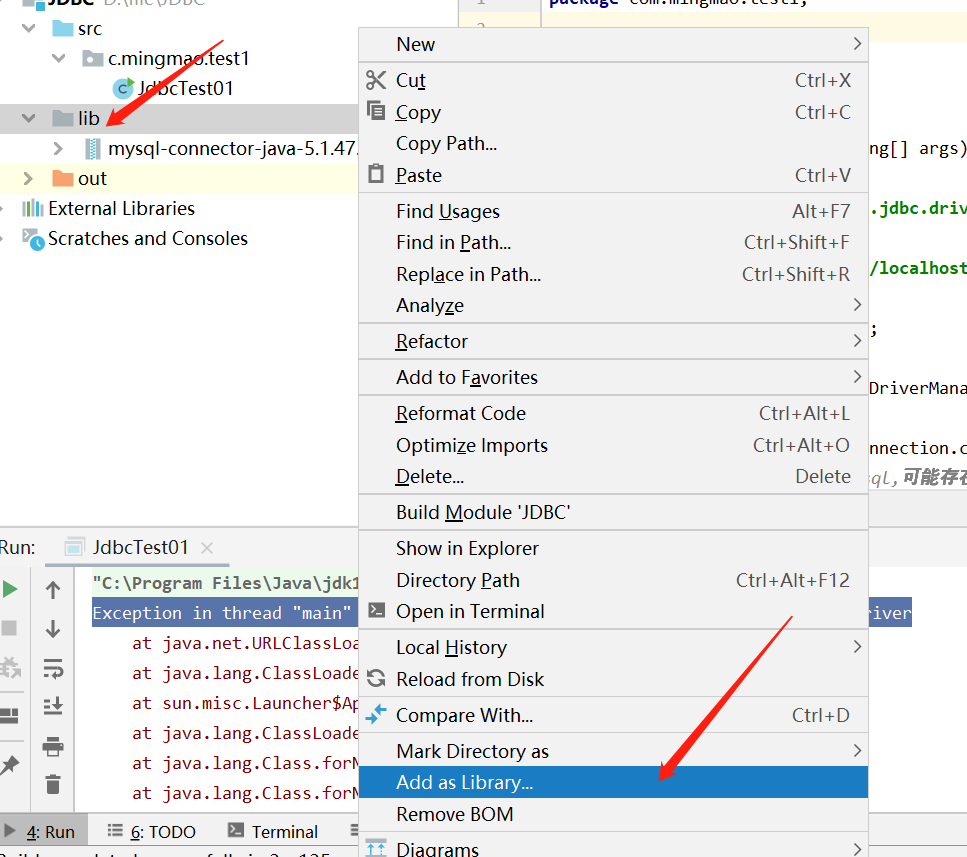Click the Paste clipboard icon
967x857 pixels.
tap(376, 174)
